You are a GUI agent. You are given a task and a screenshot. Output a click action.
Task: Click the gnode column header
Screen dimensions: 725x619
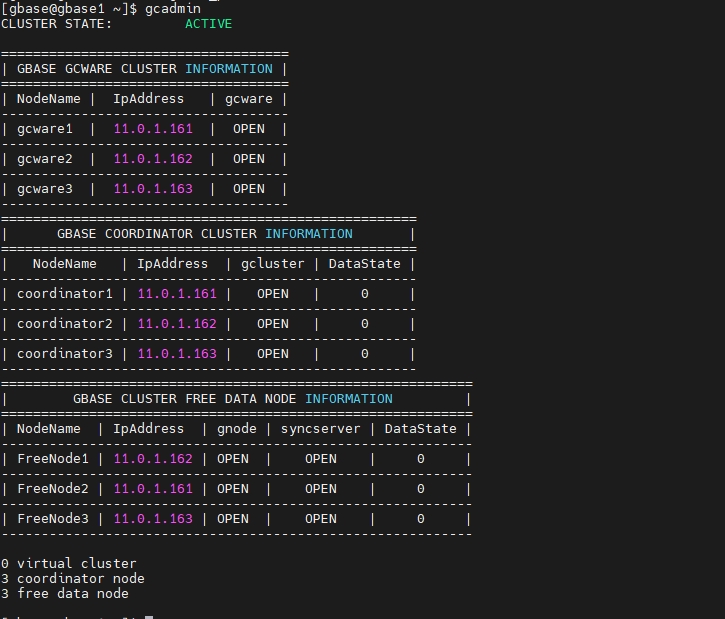click(x=237, y=429)
